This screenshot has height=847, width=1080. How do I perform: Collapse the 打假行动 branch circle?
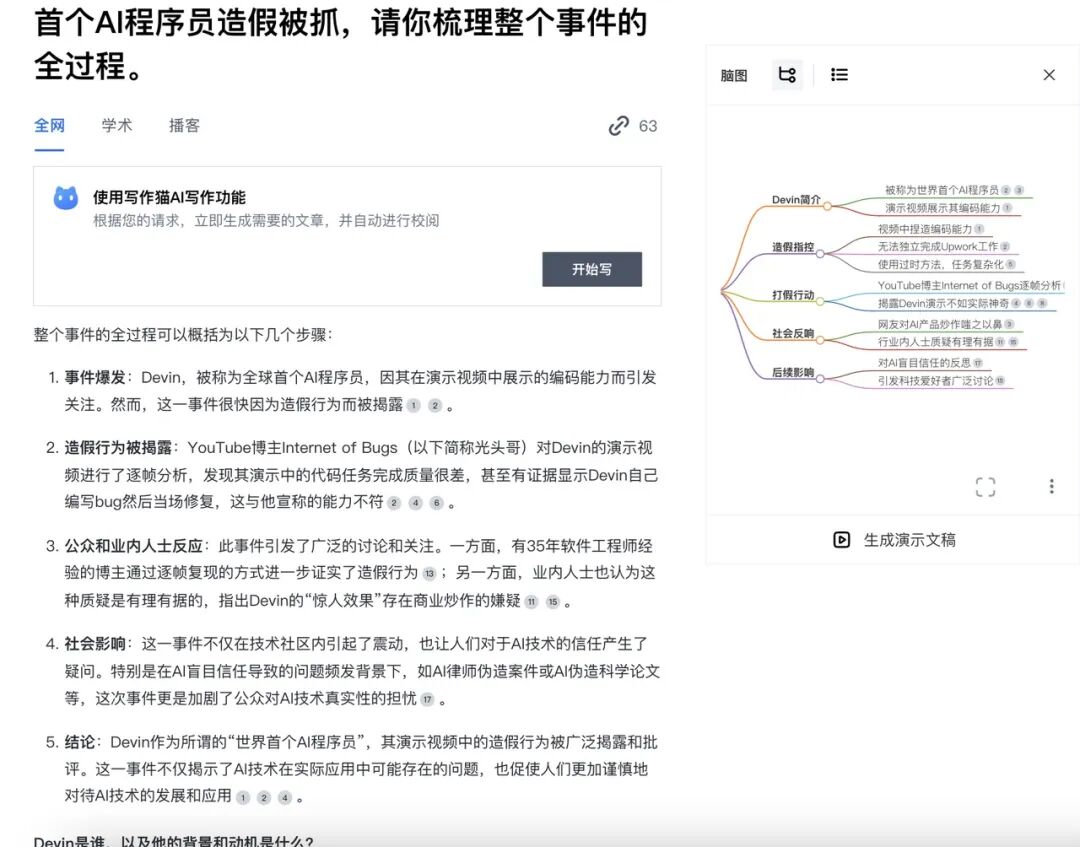(820, 301)
